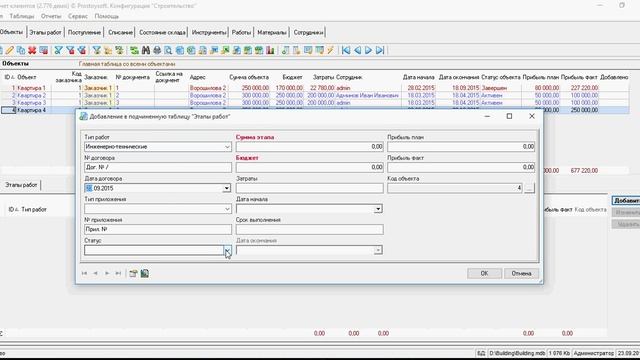Viewport: 640px width, 360px height.
Task: Switch to the Списание tab
Action: pyautogui.click(x=120, y=32)
